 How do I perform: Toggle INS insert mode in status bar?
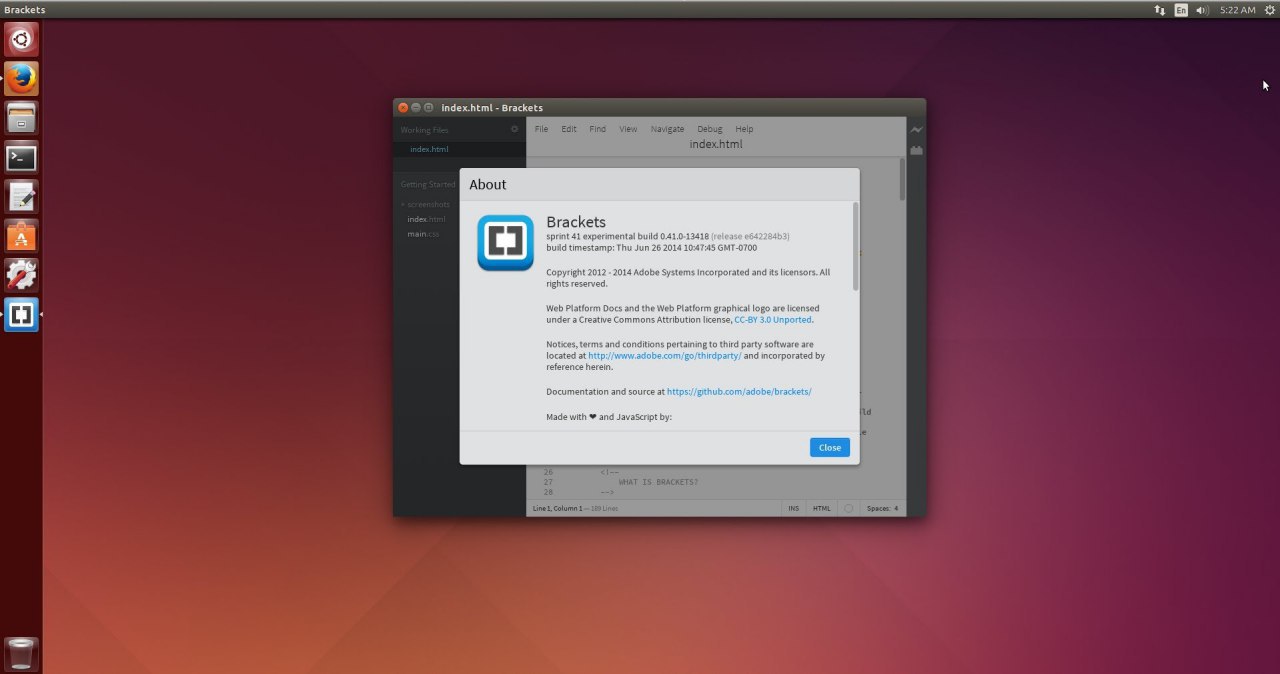pos(794,508)
